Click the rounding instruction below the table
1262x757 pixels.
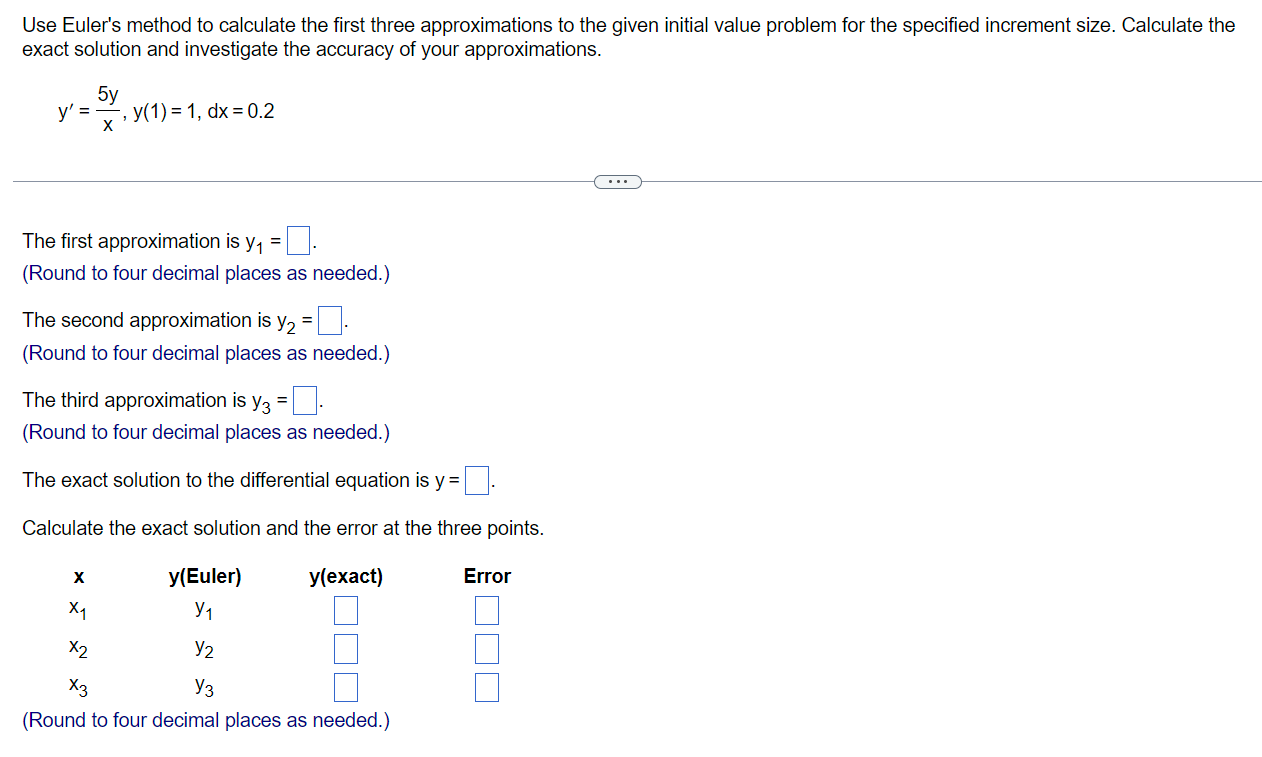click(205, 720)
